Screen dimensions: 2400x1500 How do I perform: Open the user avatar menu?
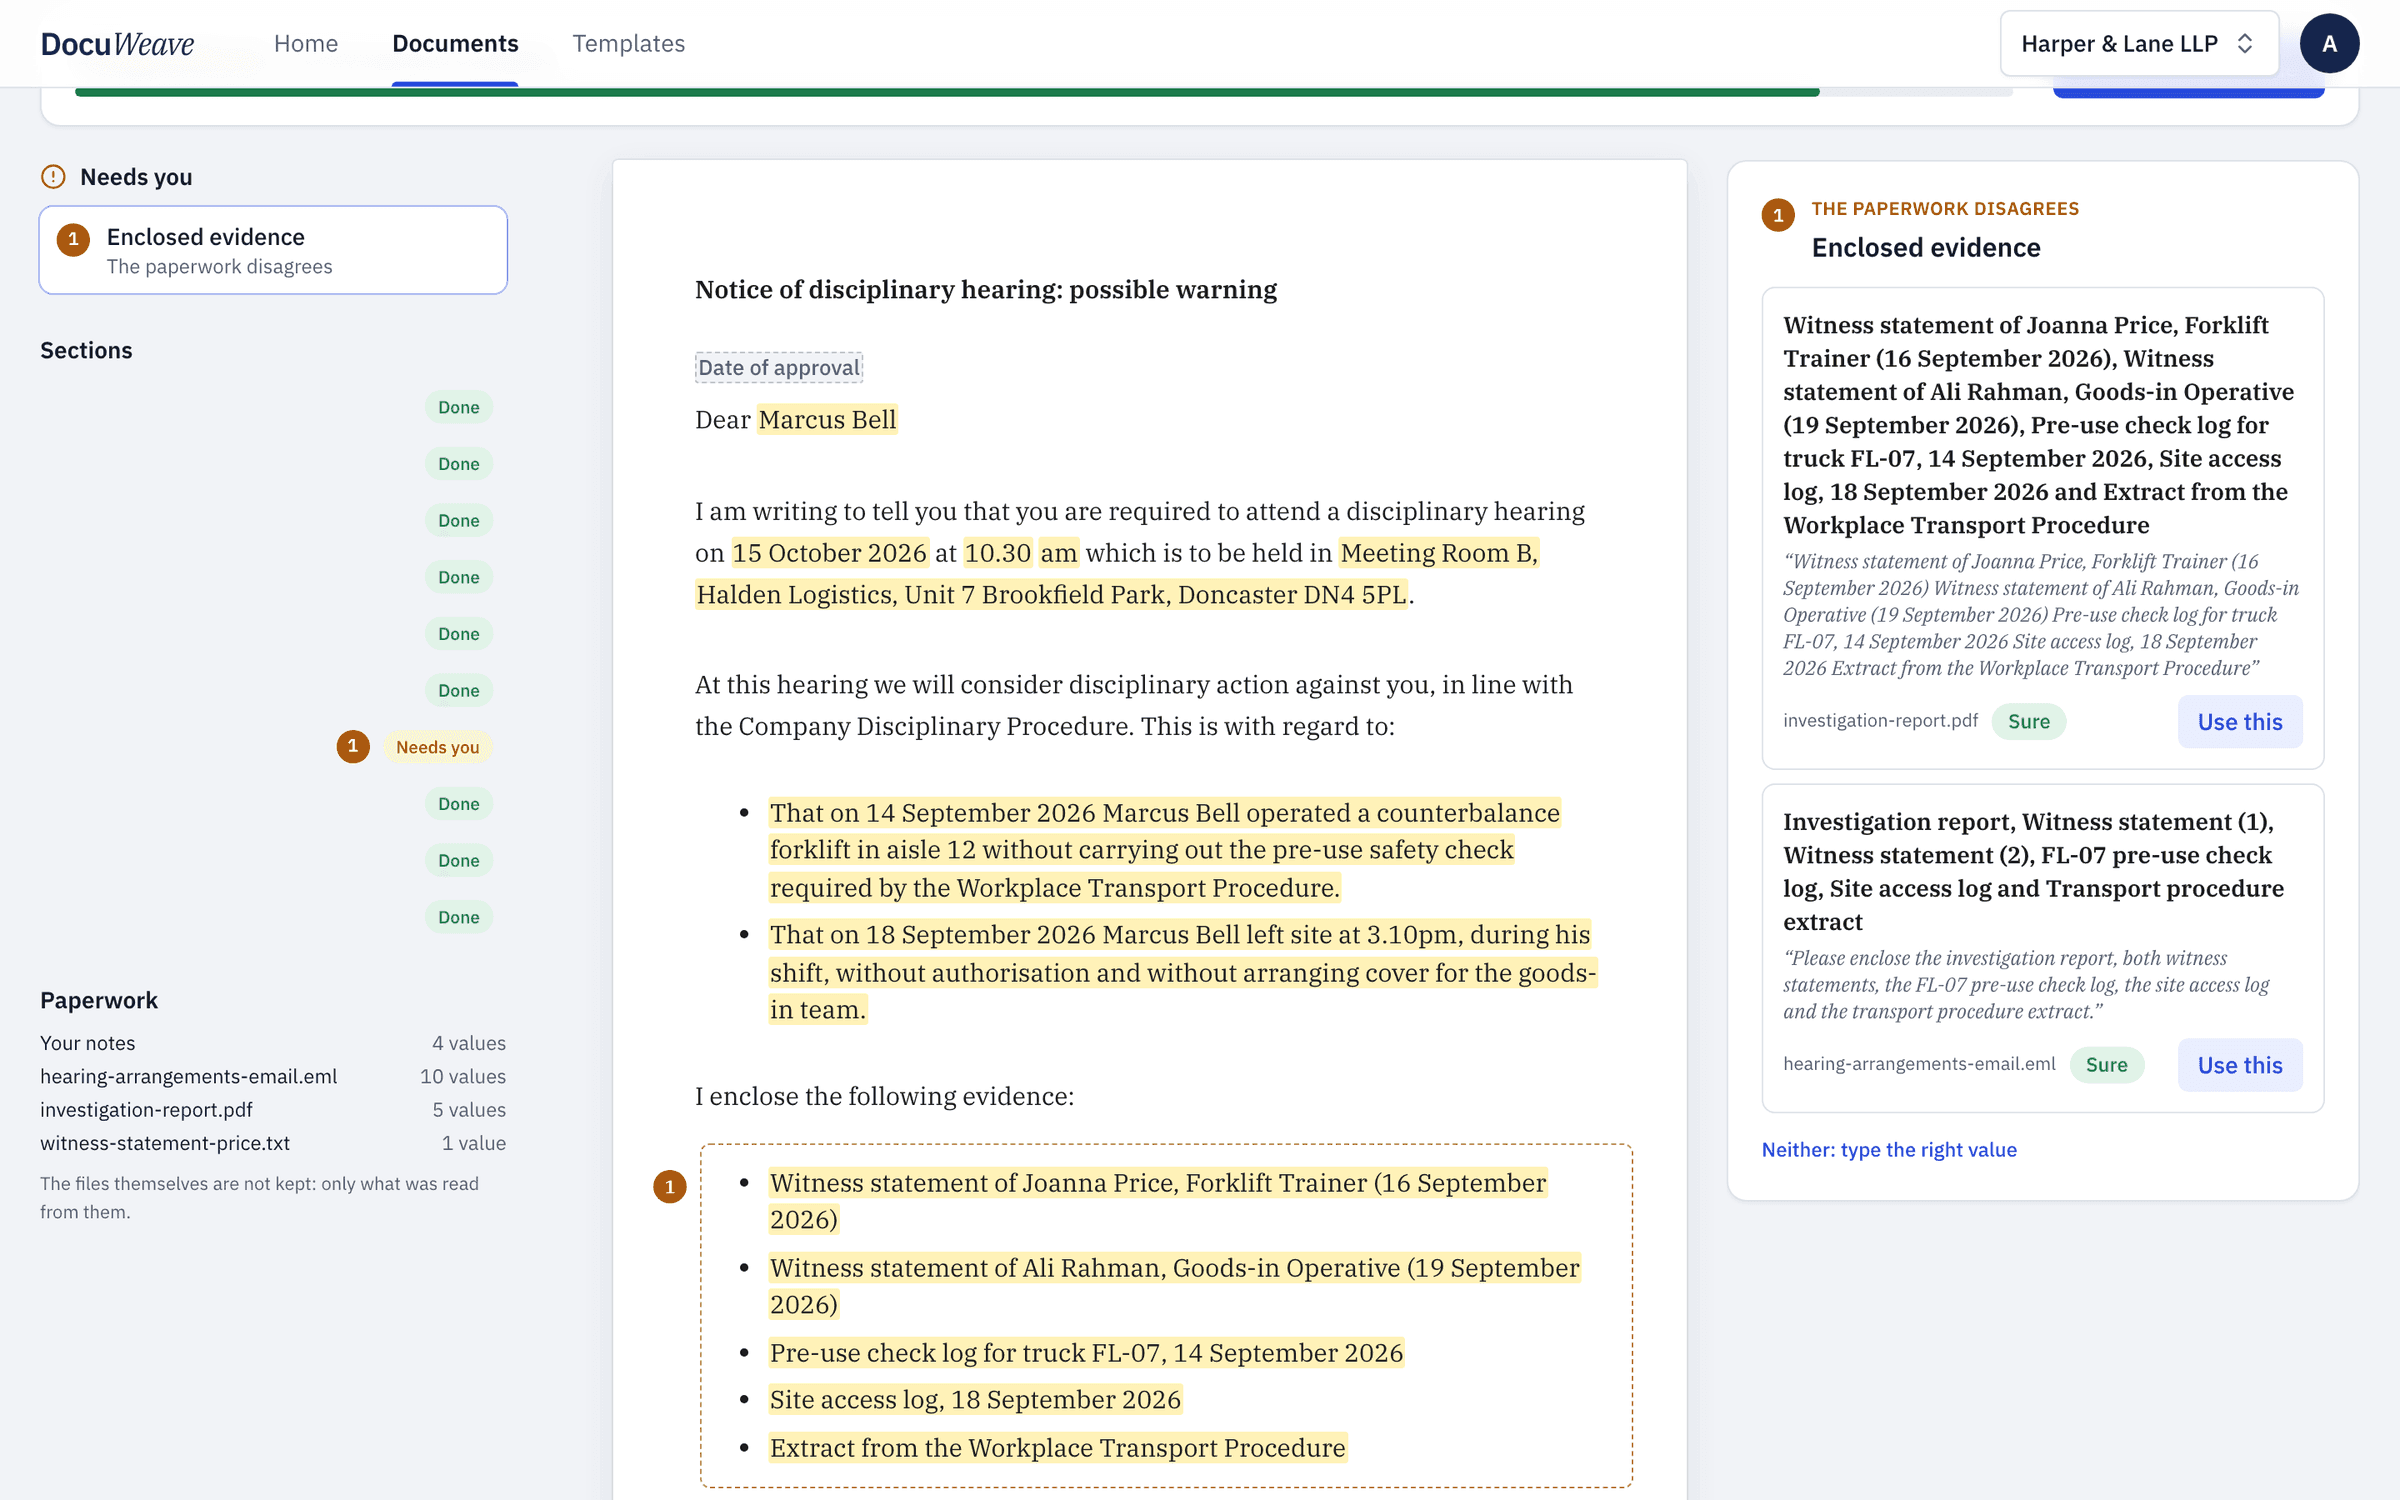click(x=2329, y=43)
